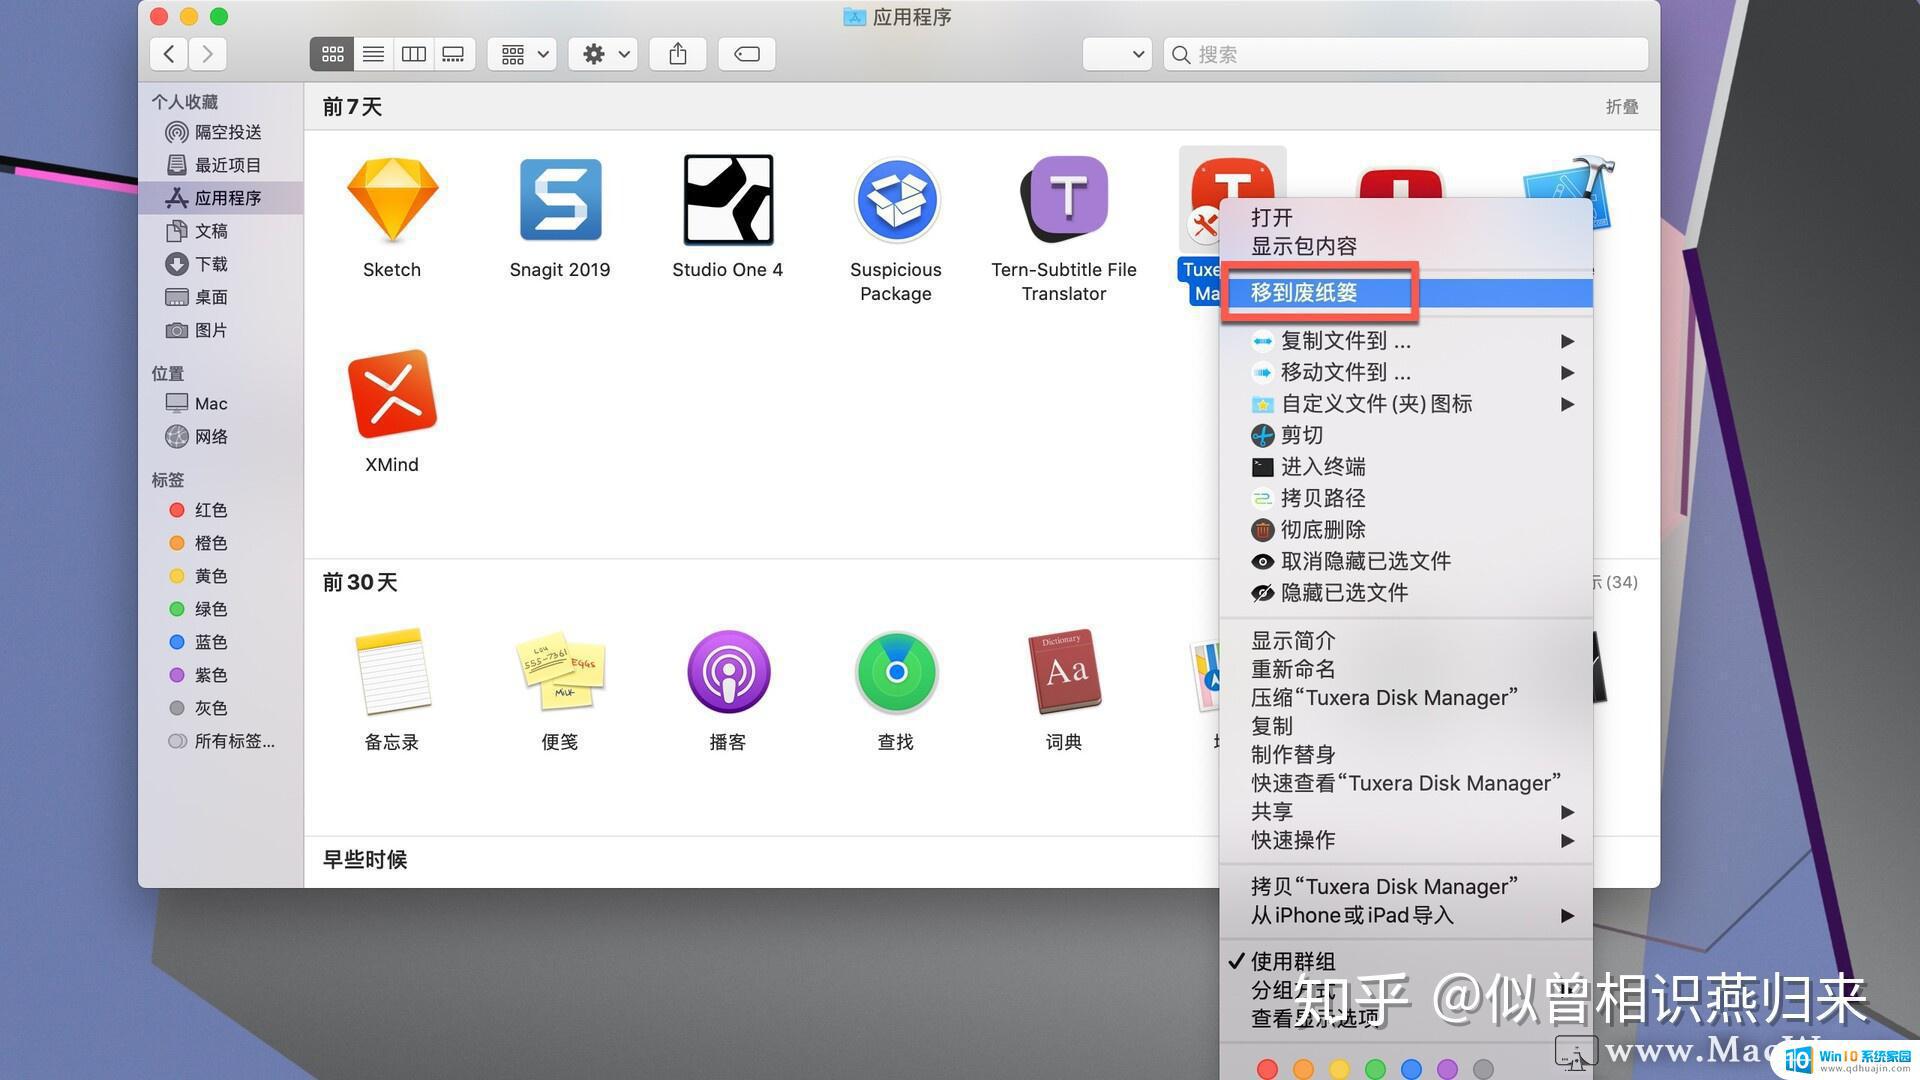
Task: Switch Finder to list view
Action: (x=373, y=54)
